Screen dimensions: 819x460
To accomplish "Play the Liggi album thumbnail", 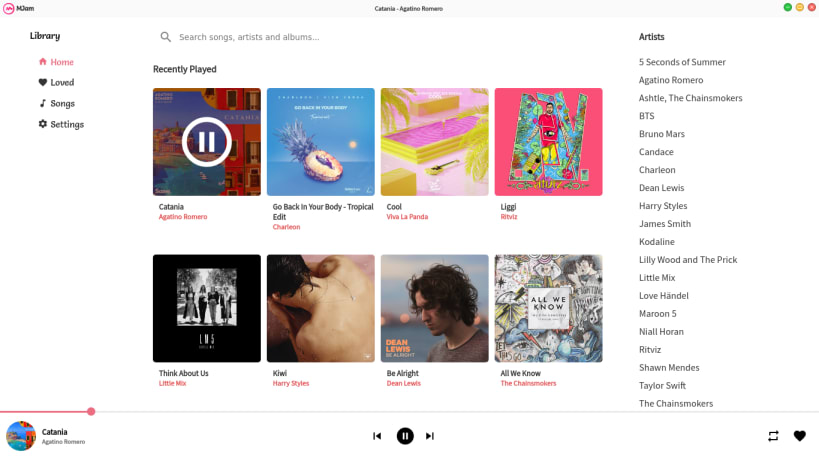I will (548, 142).
